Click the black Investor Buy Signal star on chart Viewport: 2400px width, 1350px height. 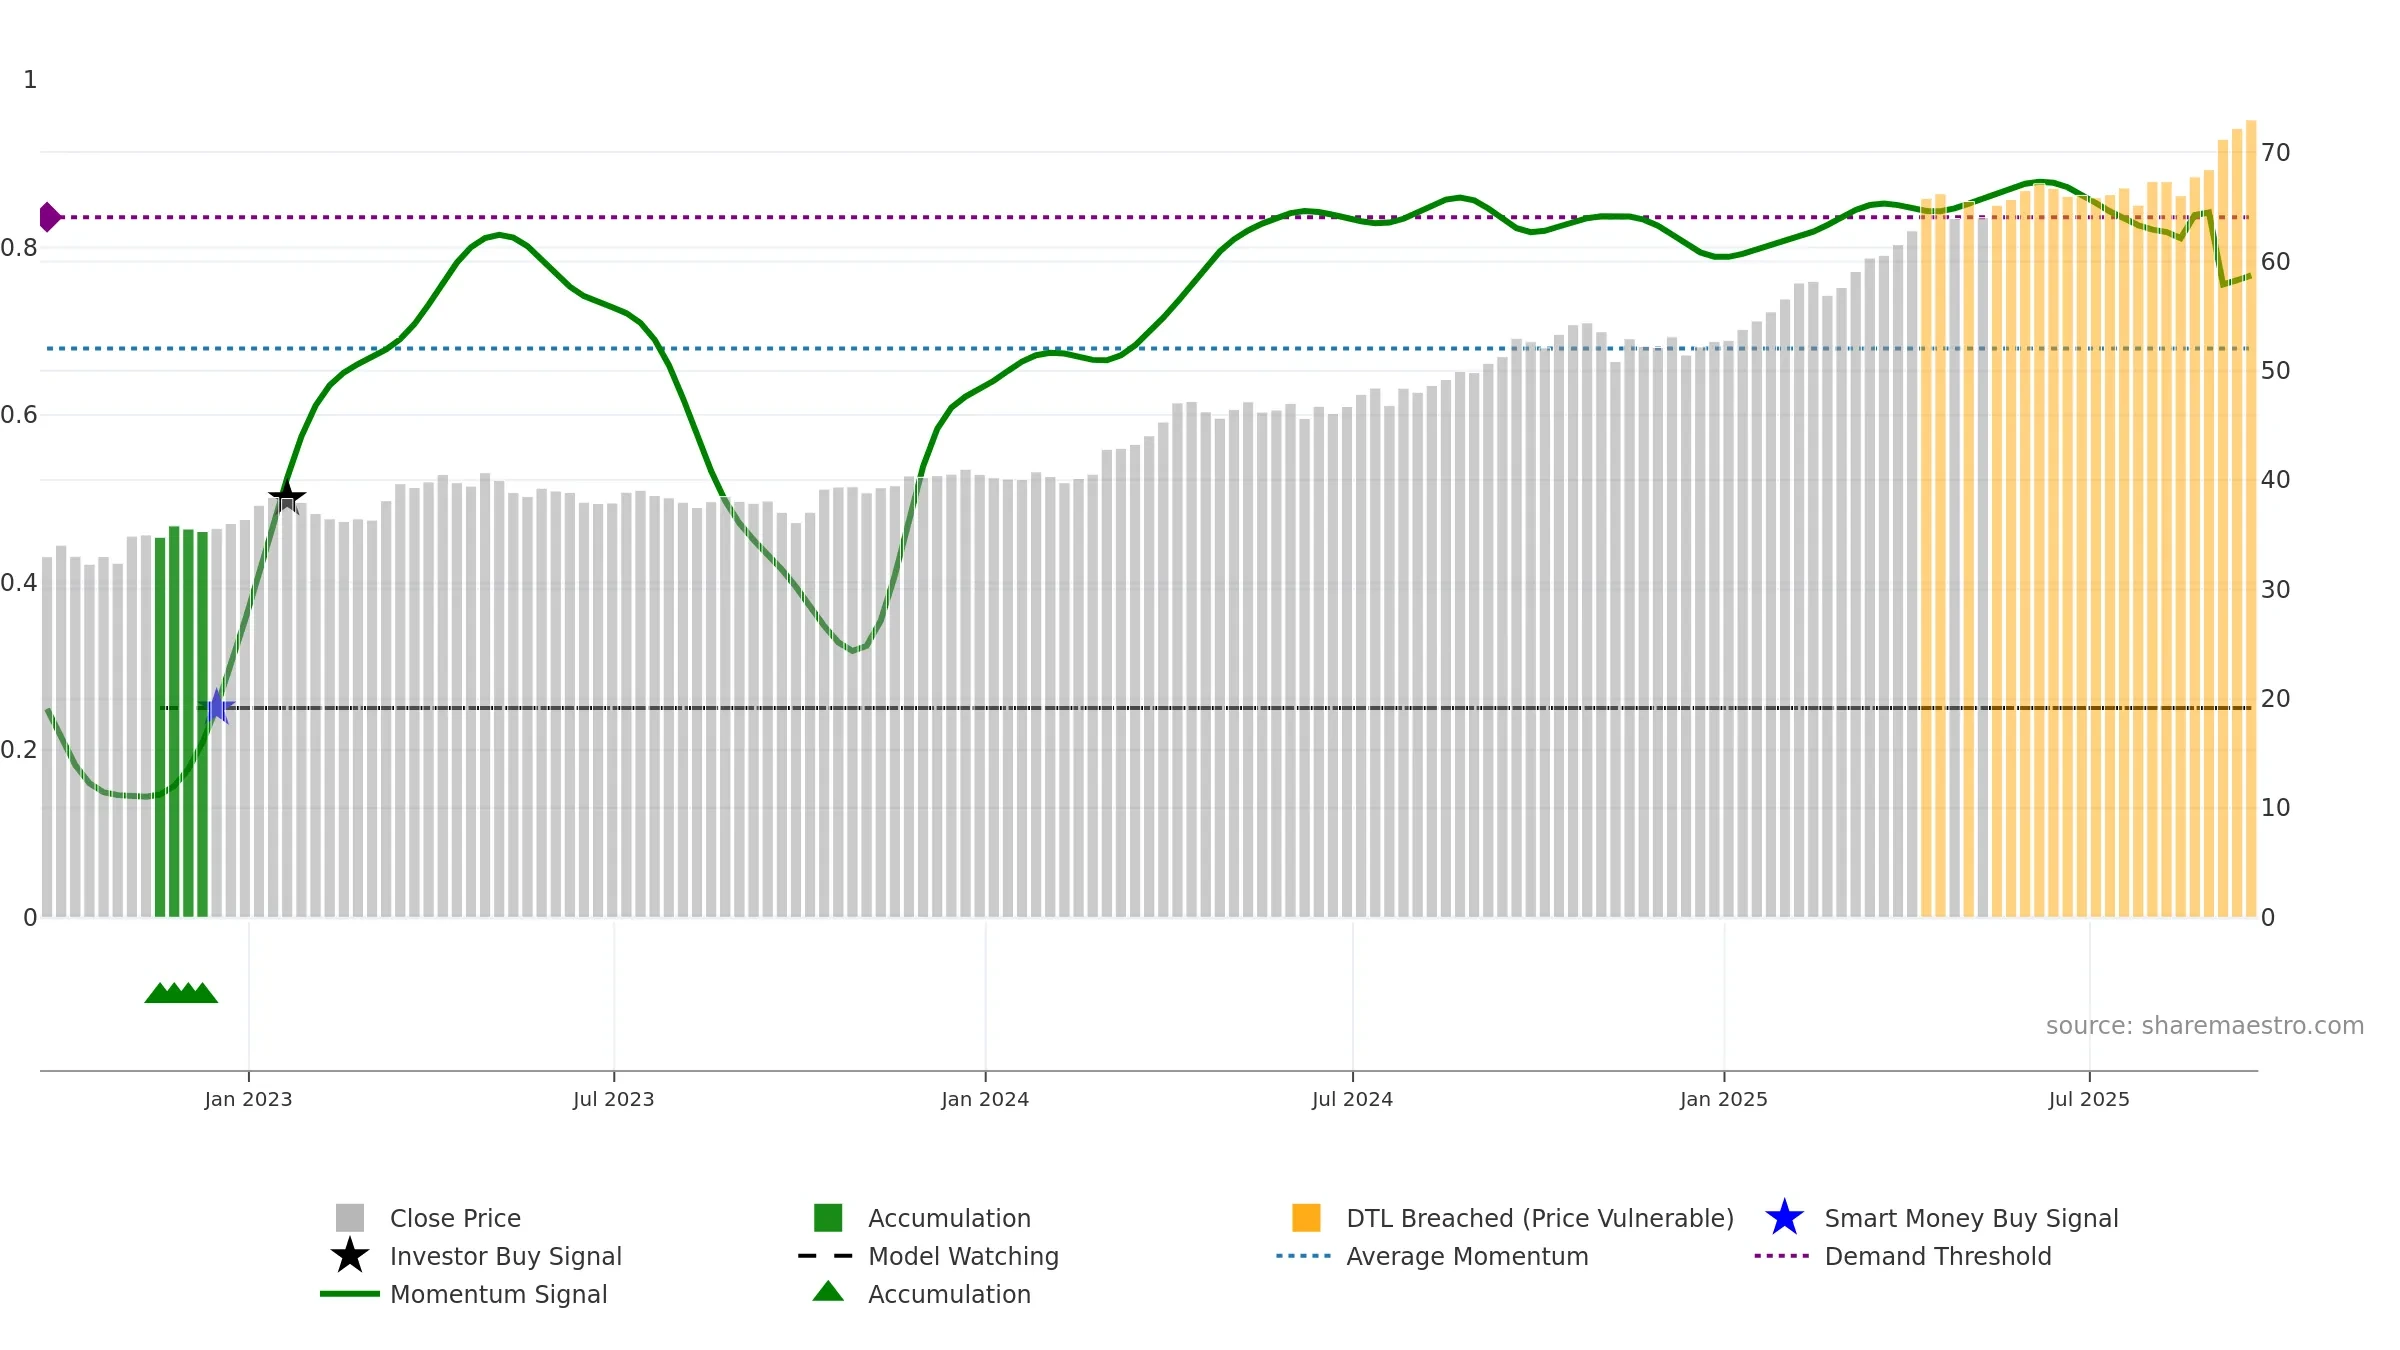tap(287, 497)
